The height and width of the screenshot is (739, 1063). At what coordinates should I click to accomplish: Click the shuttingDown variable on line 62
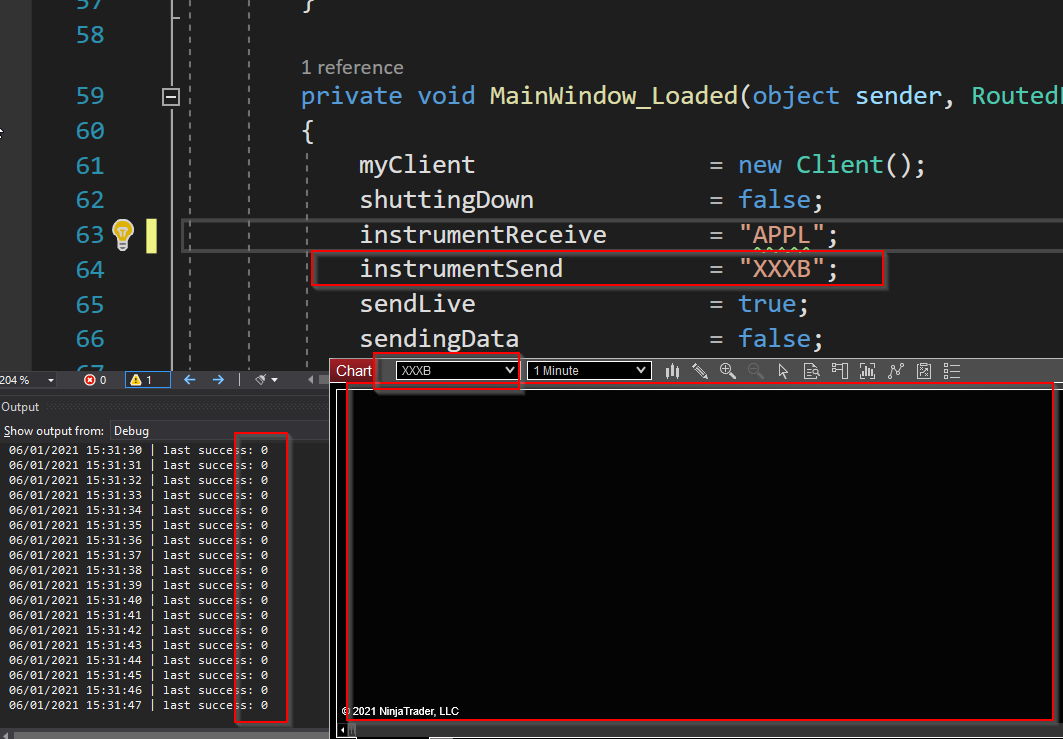[447, 199]
